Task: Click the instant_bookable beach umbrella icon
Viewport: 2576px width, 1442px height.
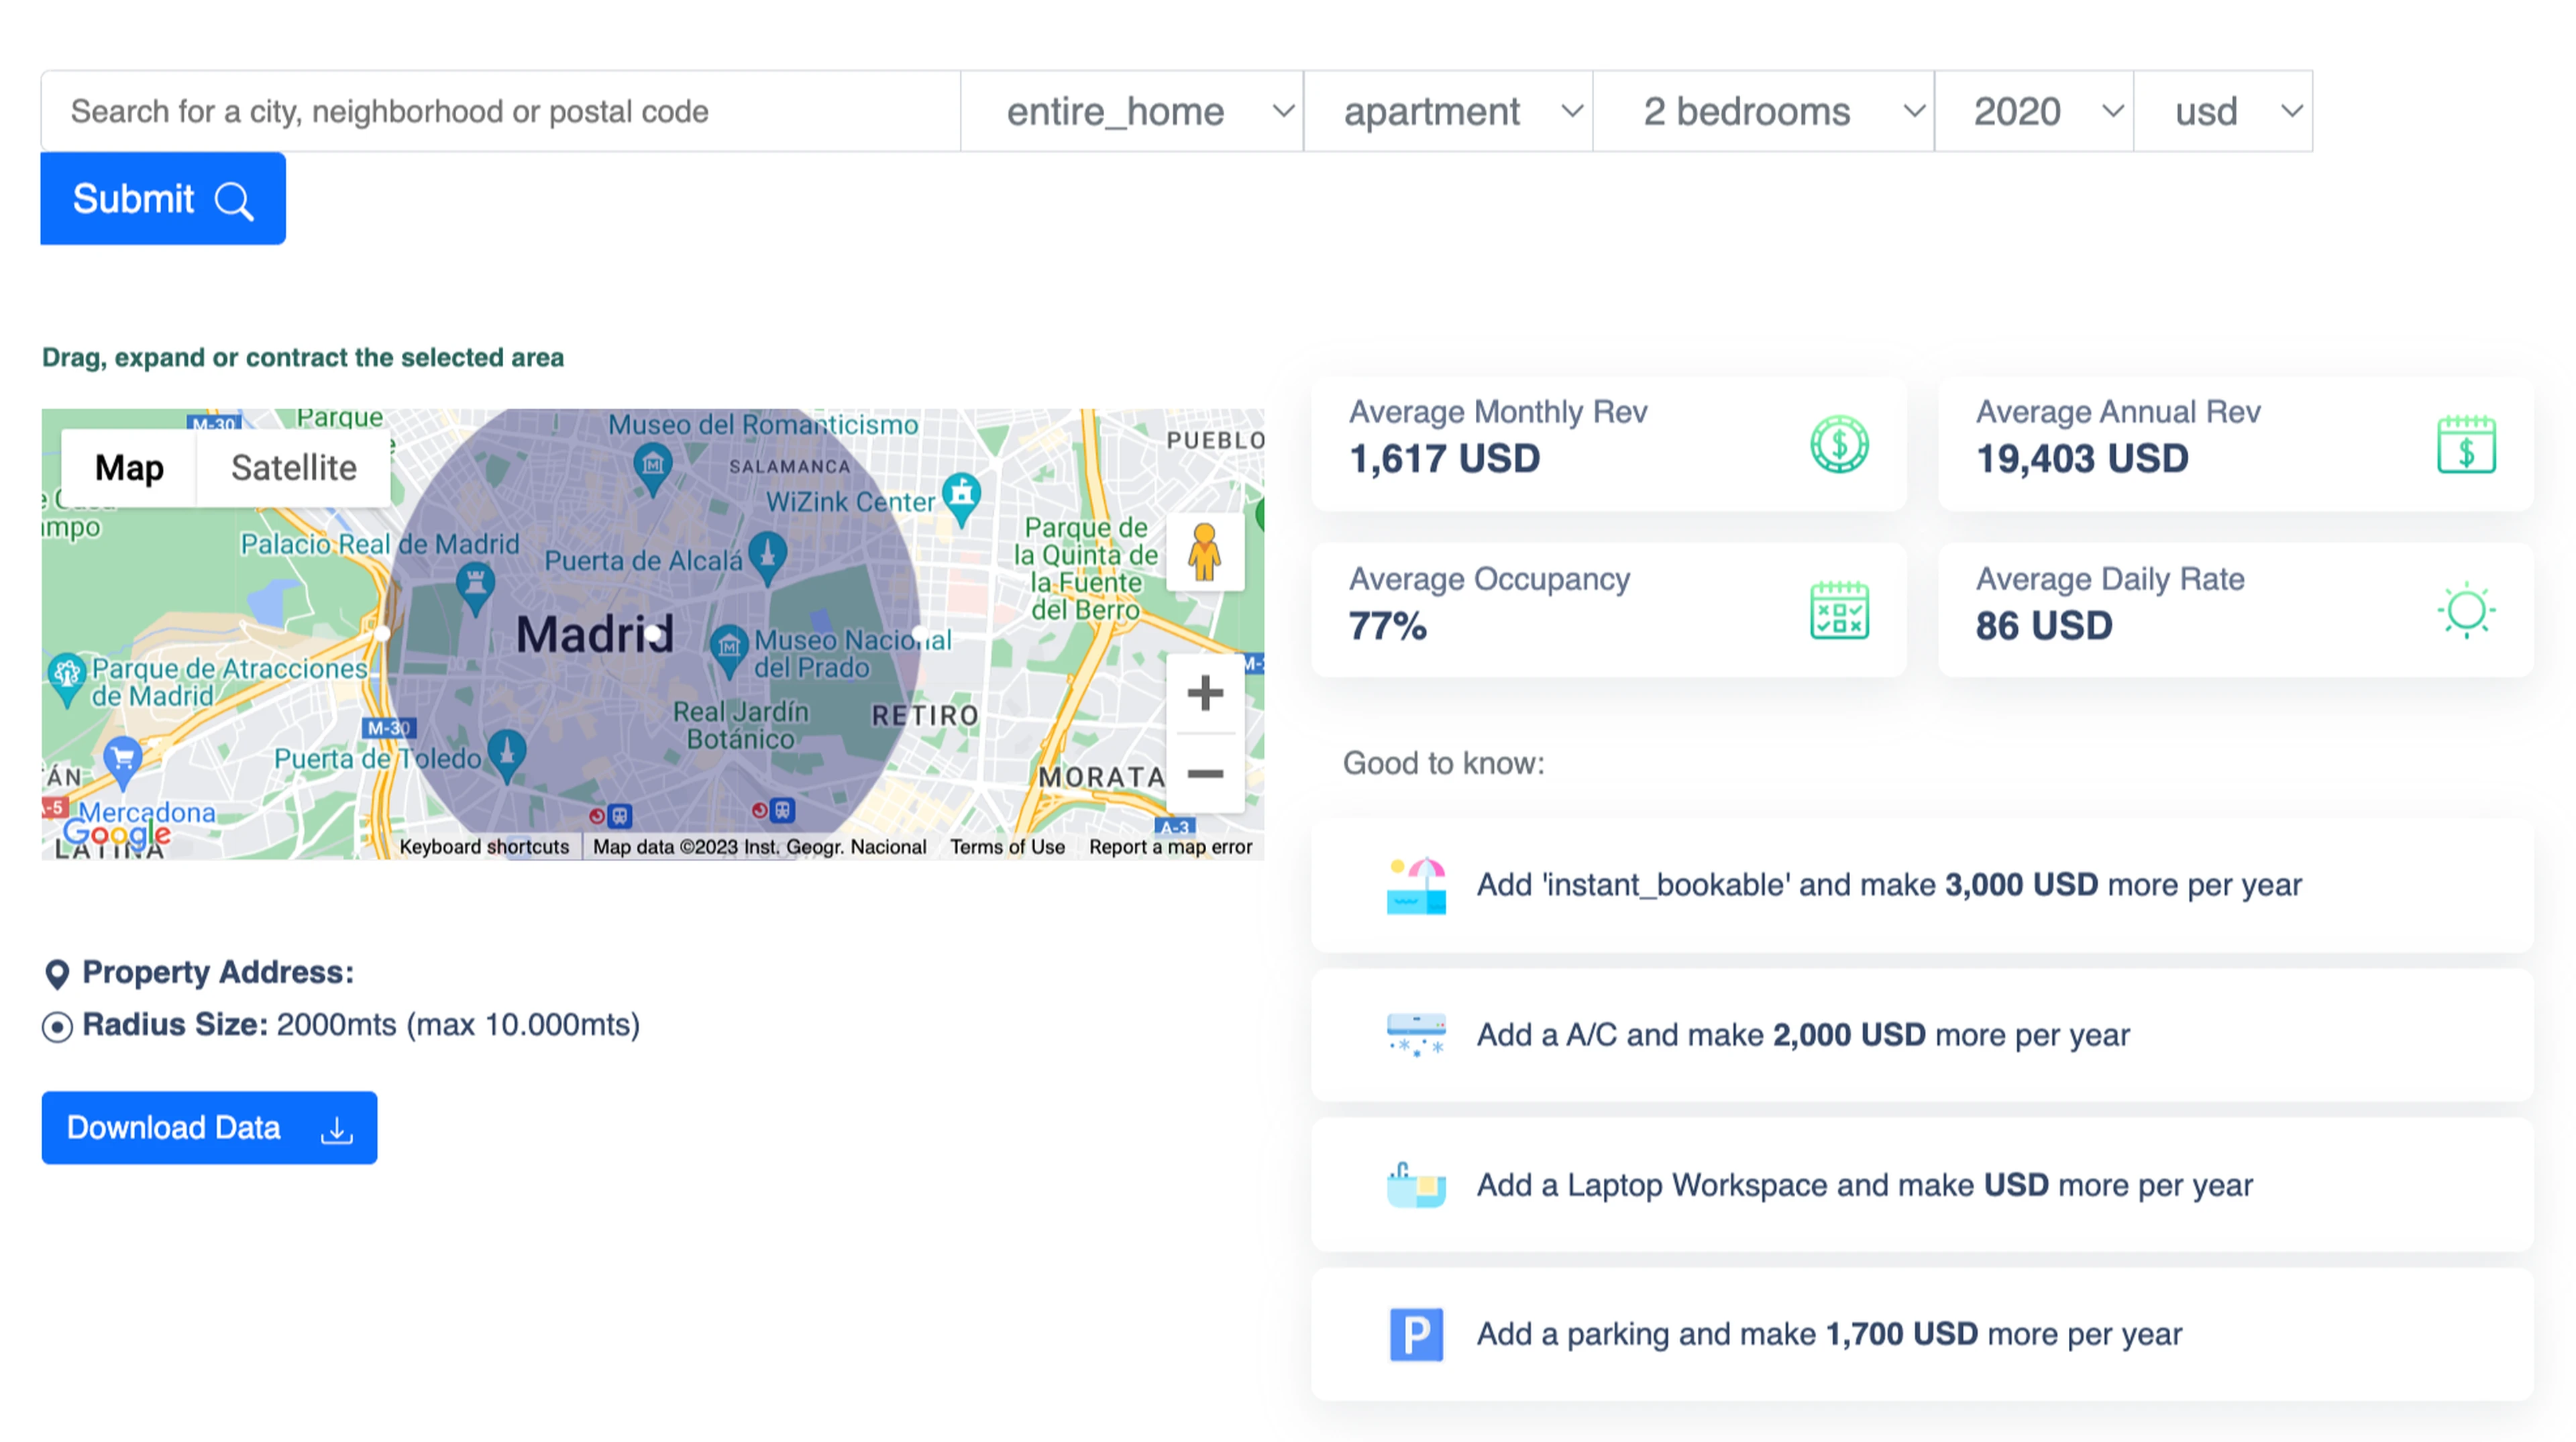Action: (1416, 886)
